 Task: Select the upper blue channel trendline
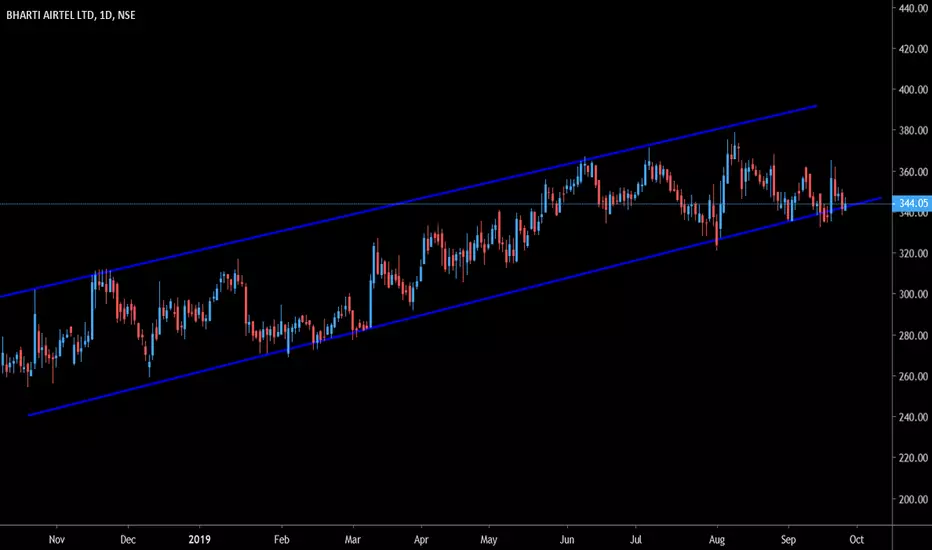408,202
